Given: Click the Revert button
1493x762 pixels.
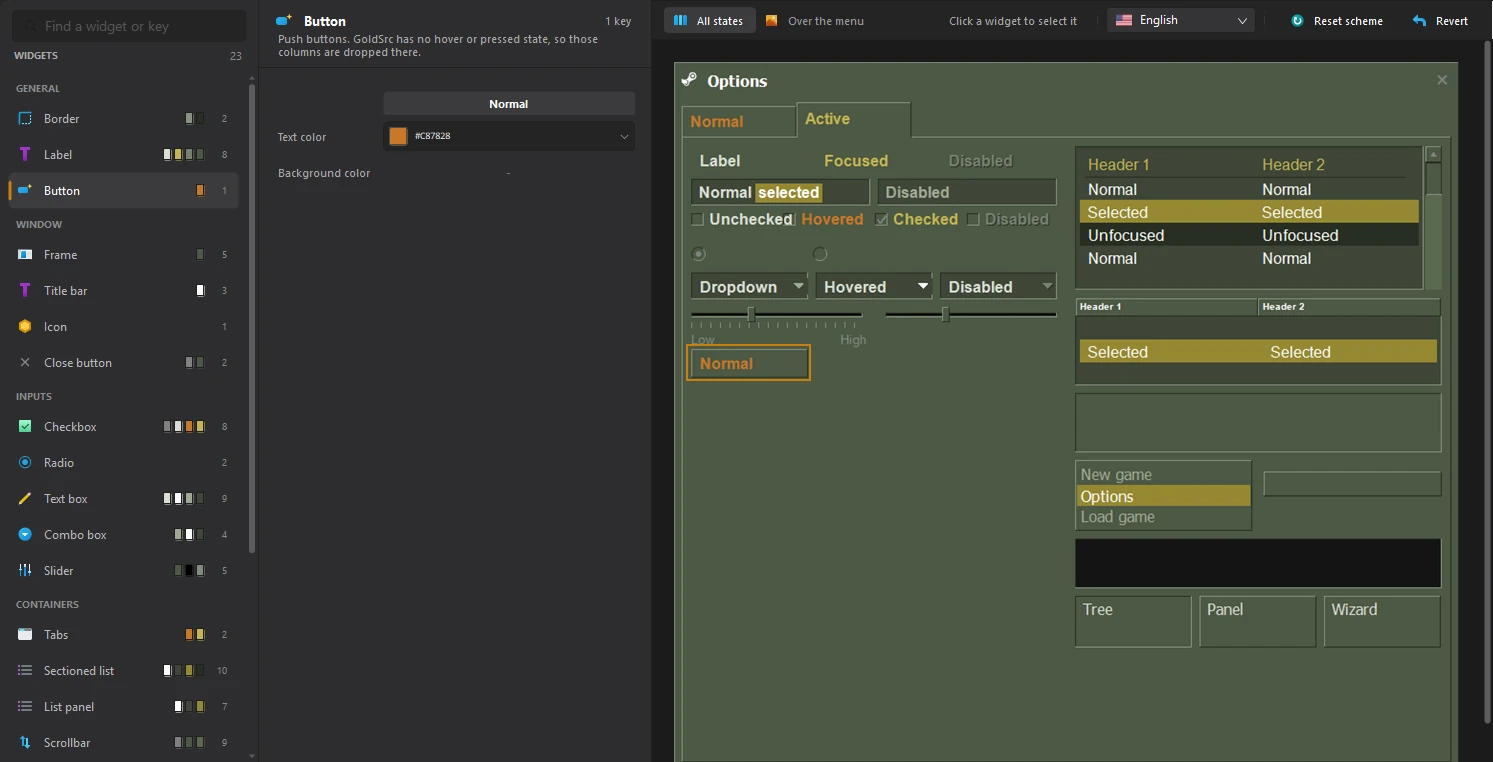Looking at the screenshot, I should click(1440, 21).
